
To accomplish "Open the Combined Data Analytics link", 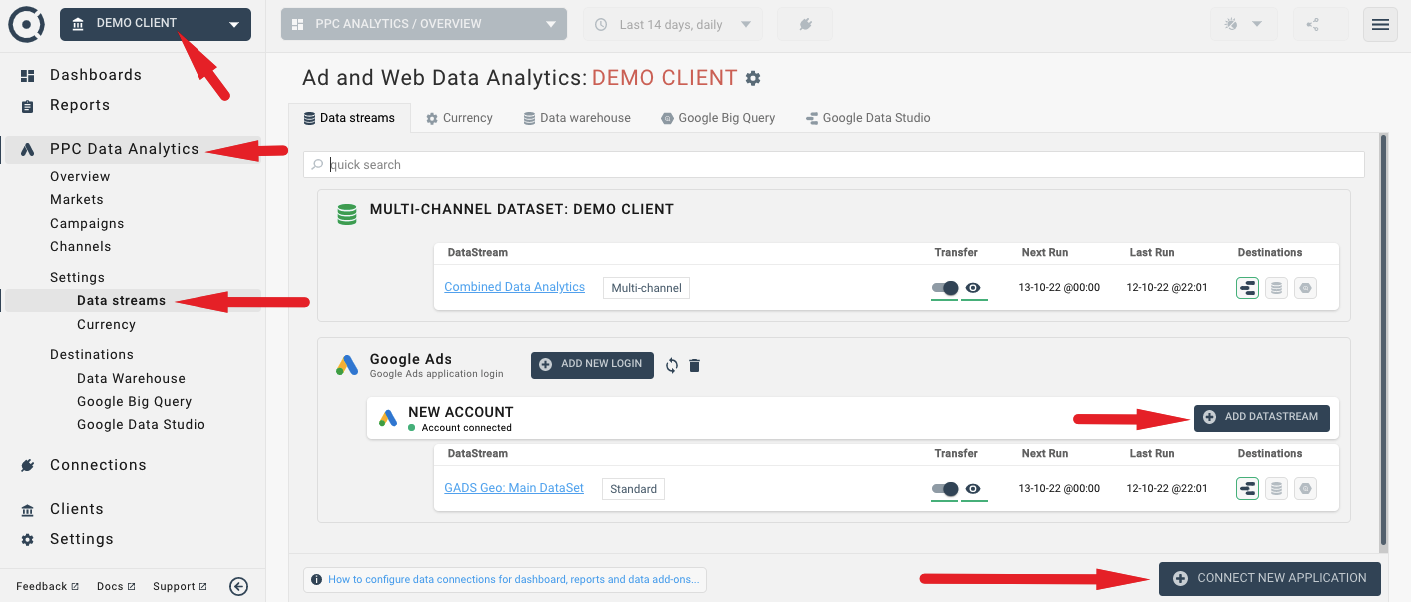I will 514,287.
